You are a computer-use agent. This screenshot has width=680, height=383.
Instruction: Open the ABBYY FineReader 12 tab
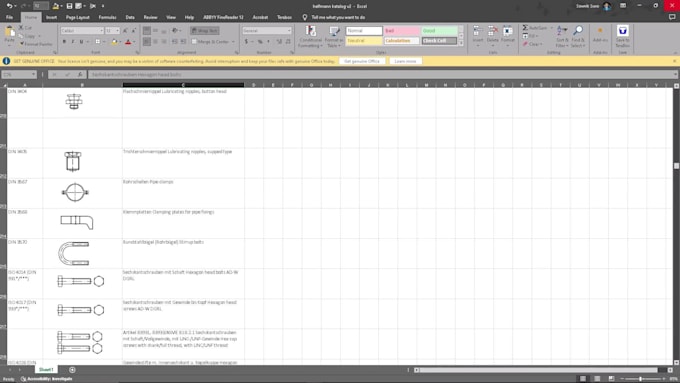click(223, 17)
